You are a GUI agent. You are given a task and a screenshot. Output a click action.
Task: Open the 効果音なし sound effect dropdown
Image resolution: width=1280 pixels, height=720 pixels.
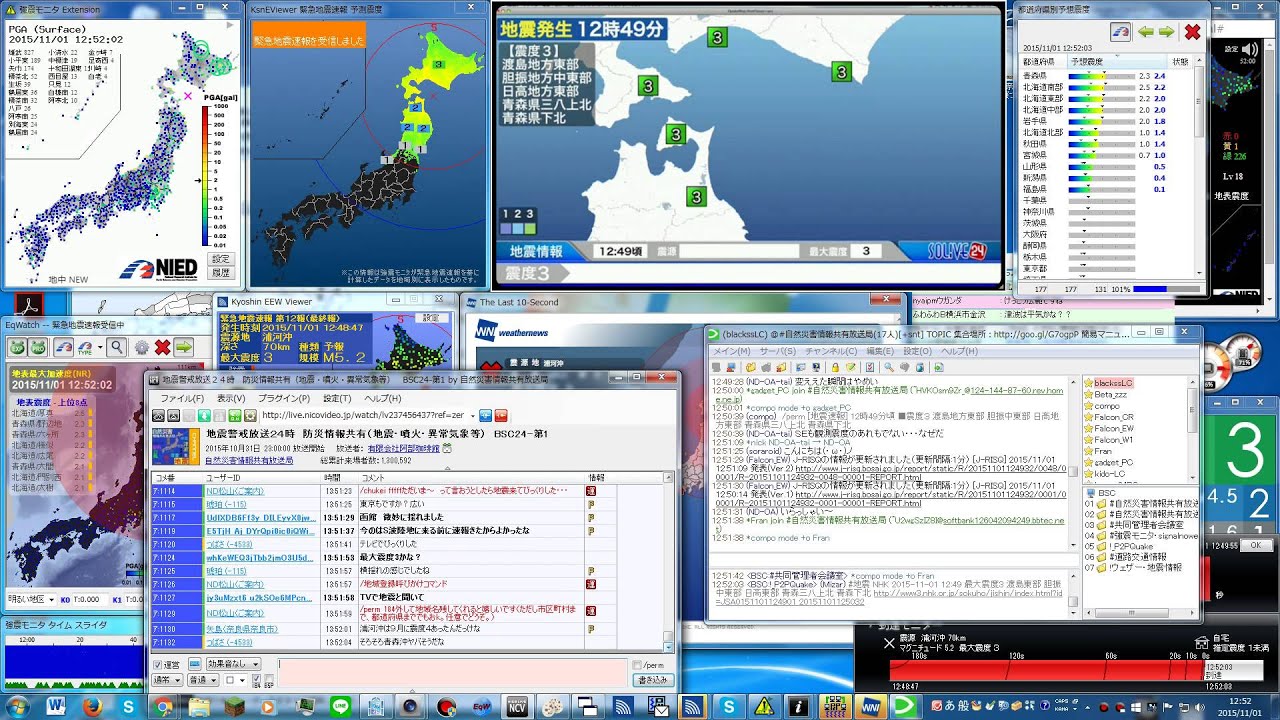click(x=232, y=664)
